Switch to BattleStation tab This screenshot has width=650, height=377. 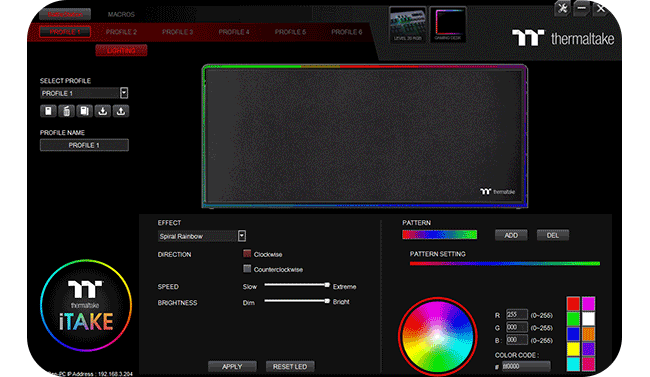click(x=65, y=15)
